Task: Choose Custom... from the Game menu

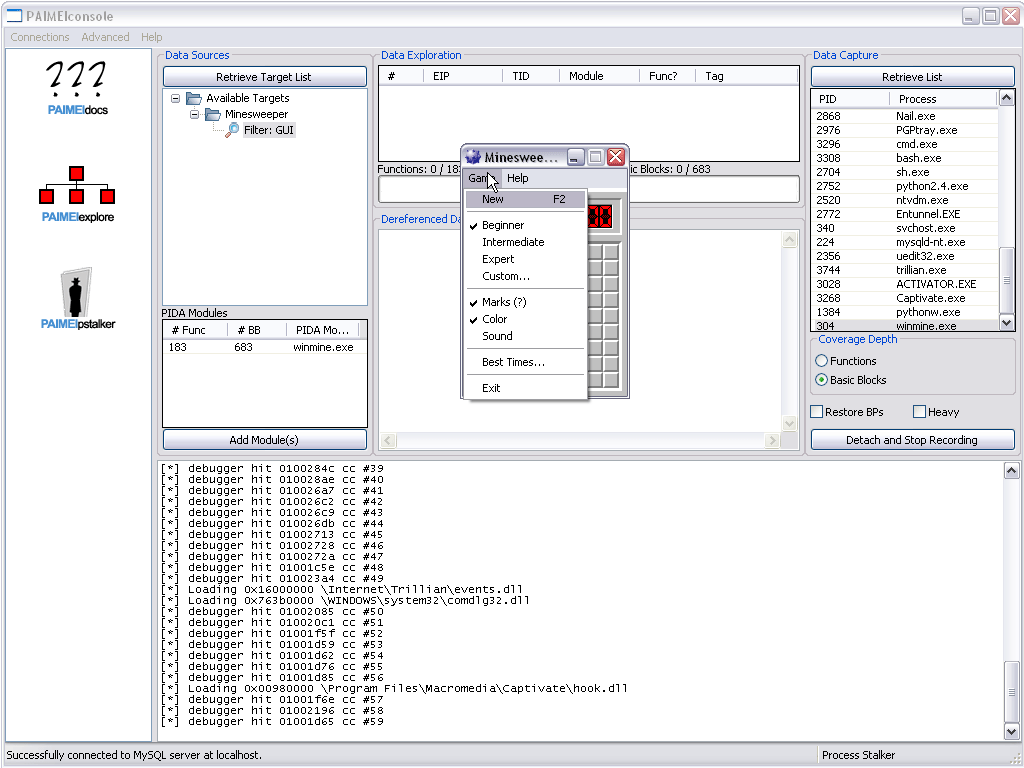Action: point(526,276)
